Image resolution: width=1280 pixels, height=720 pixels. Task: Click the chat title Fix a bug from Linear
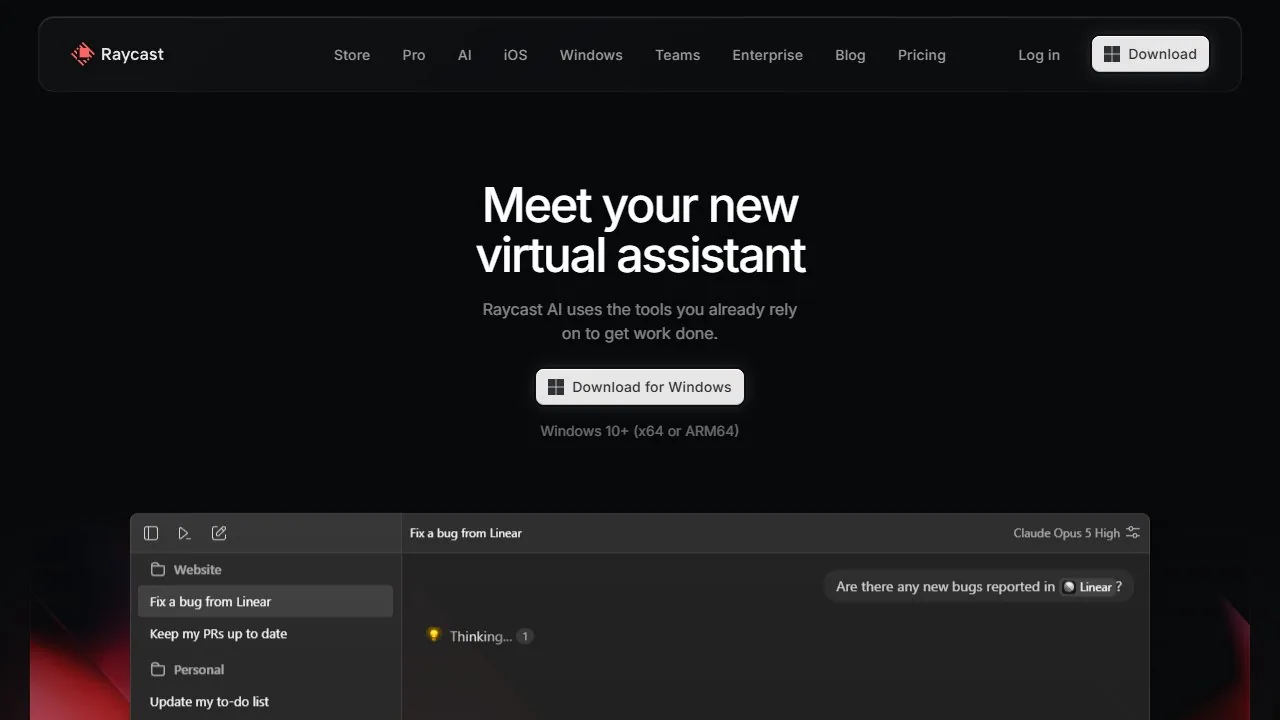(x=466, y=533)
